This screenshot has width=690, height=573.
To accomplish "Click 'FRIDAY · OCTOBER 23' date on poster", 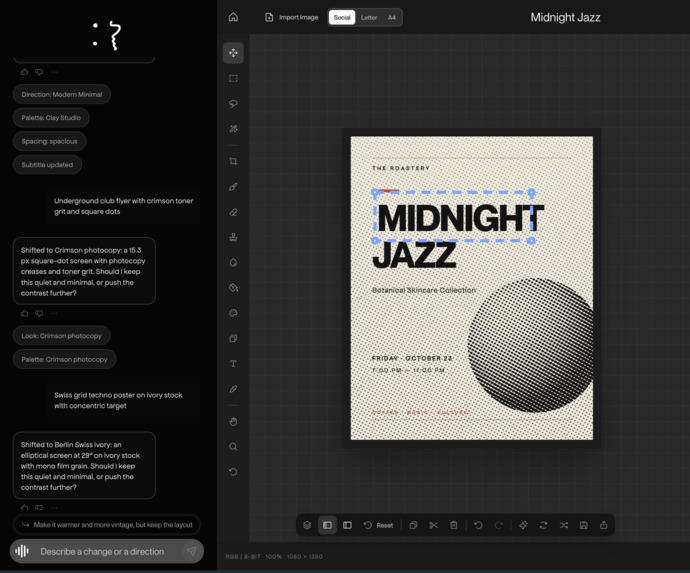I will pyautogui.click(x=412, y=358).
